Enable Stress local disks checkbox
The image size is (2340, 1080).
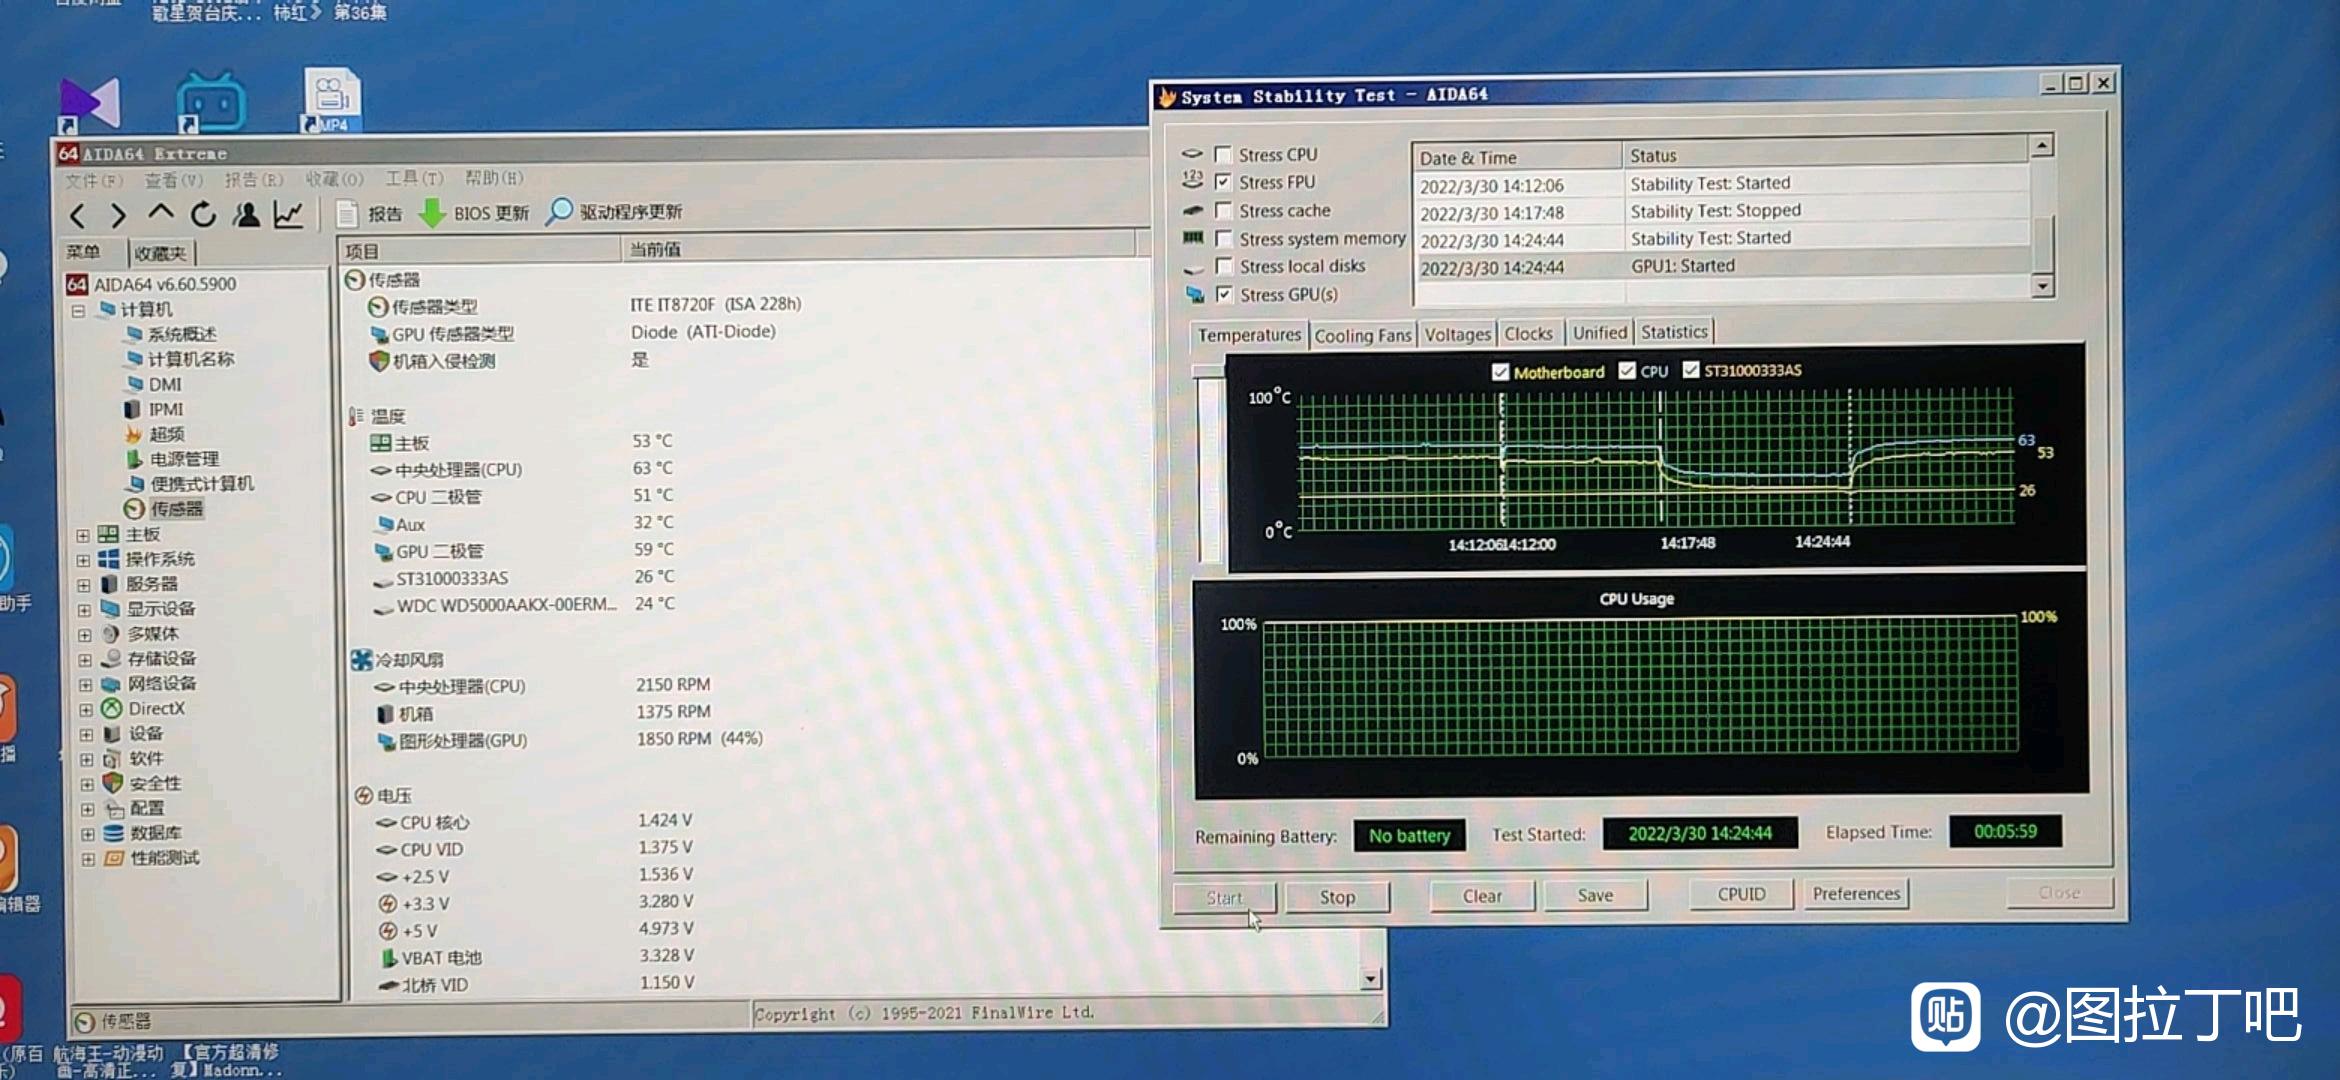[1224, 266]
